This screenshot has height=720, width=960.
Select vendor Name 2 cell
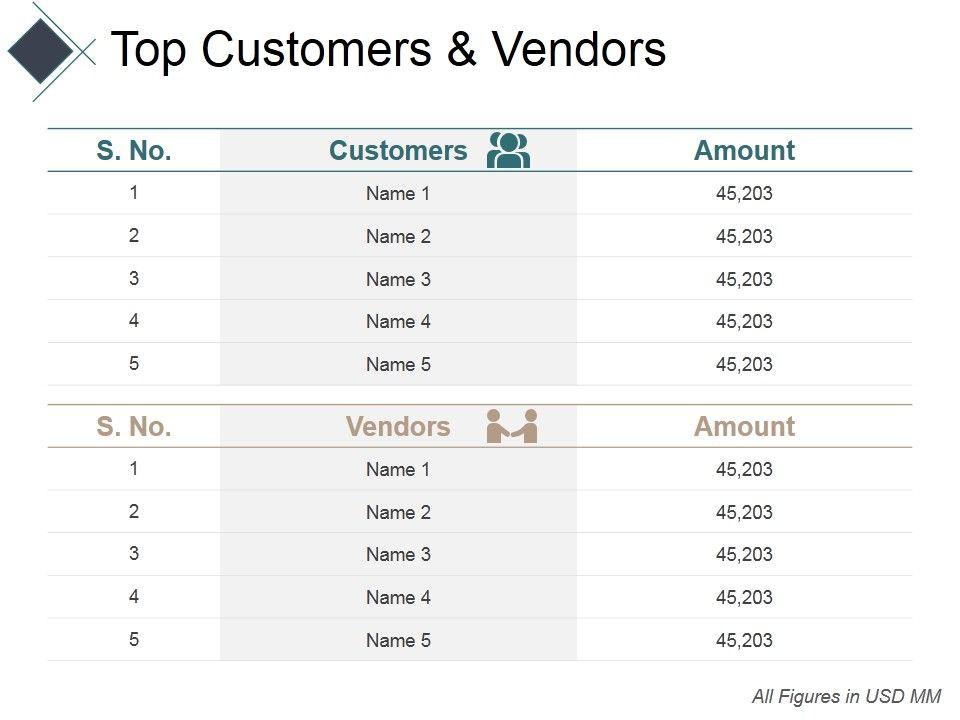click(x=398, y=512)
